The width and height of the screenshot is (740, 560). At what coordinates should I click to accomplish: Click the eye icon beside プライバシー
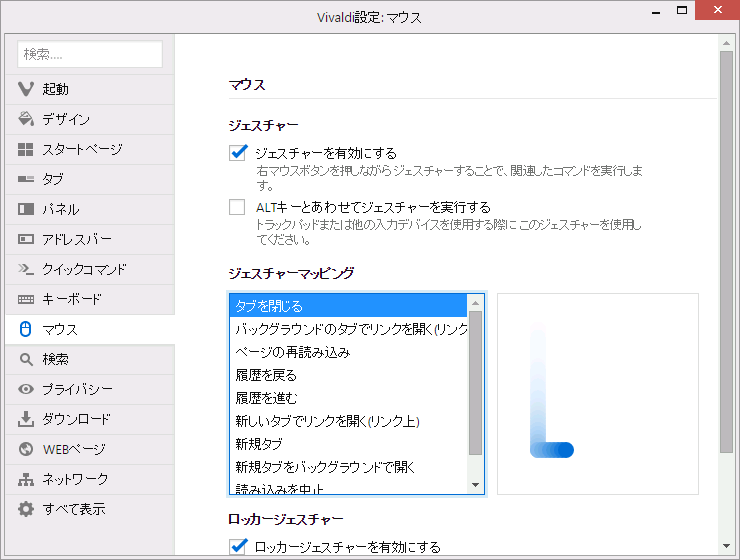[x=25, y=389]
